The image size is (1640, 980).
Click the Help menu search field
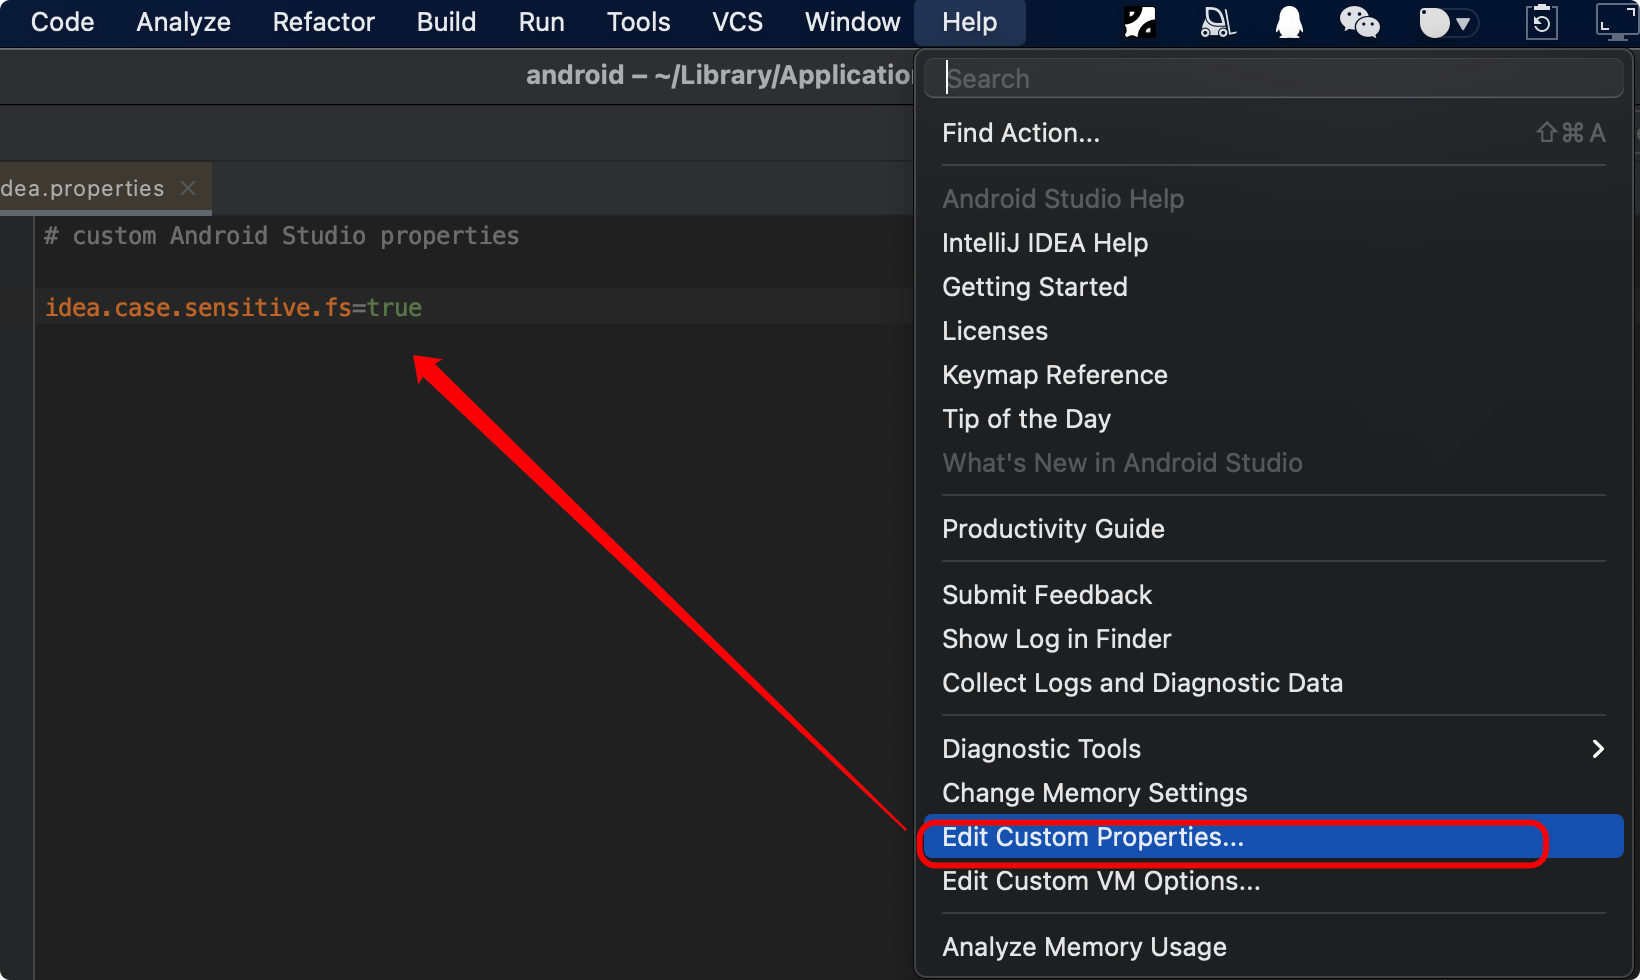click(x=1274, y=78)
